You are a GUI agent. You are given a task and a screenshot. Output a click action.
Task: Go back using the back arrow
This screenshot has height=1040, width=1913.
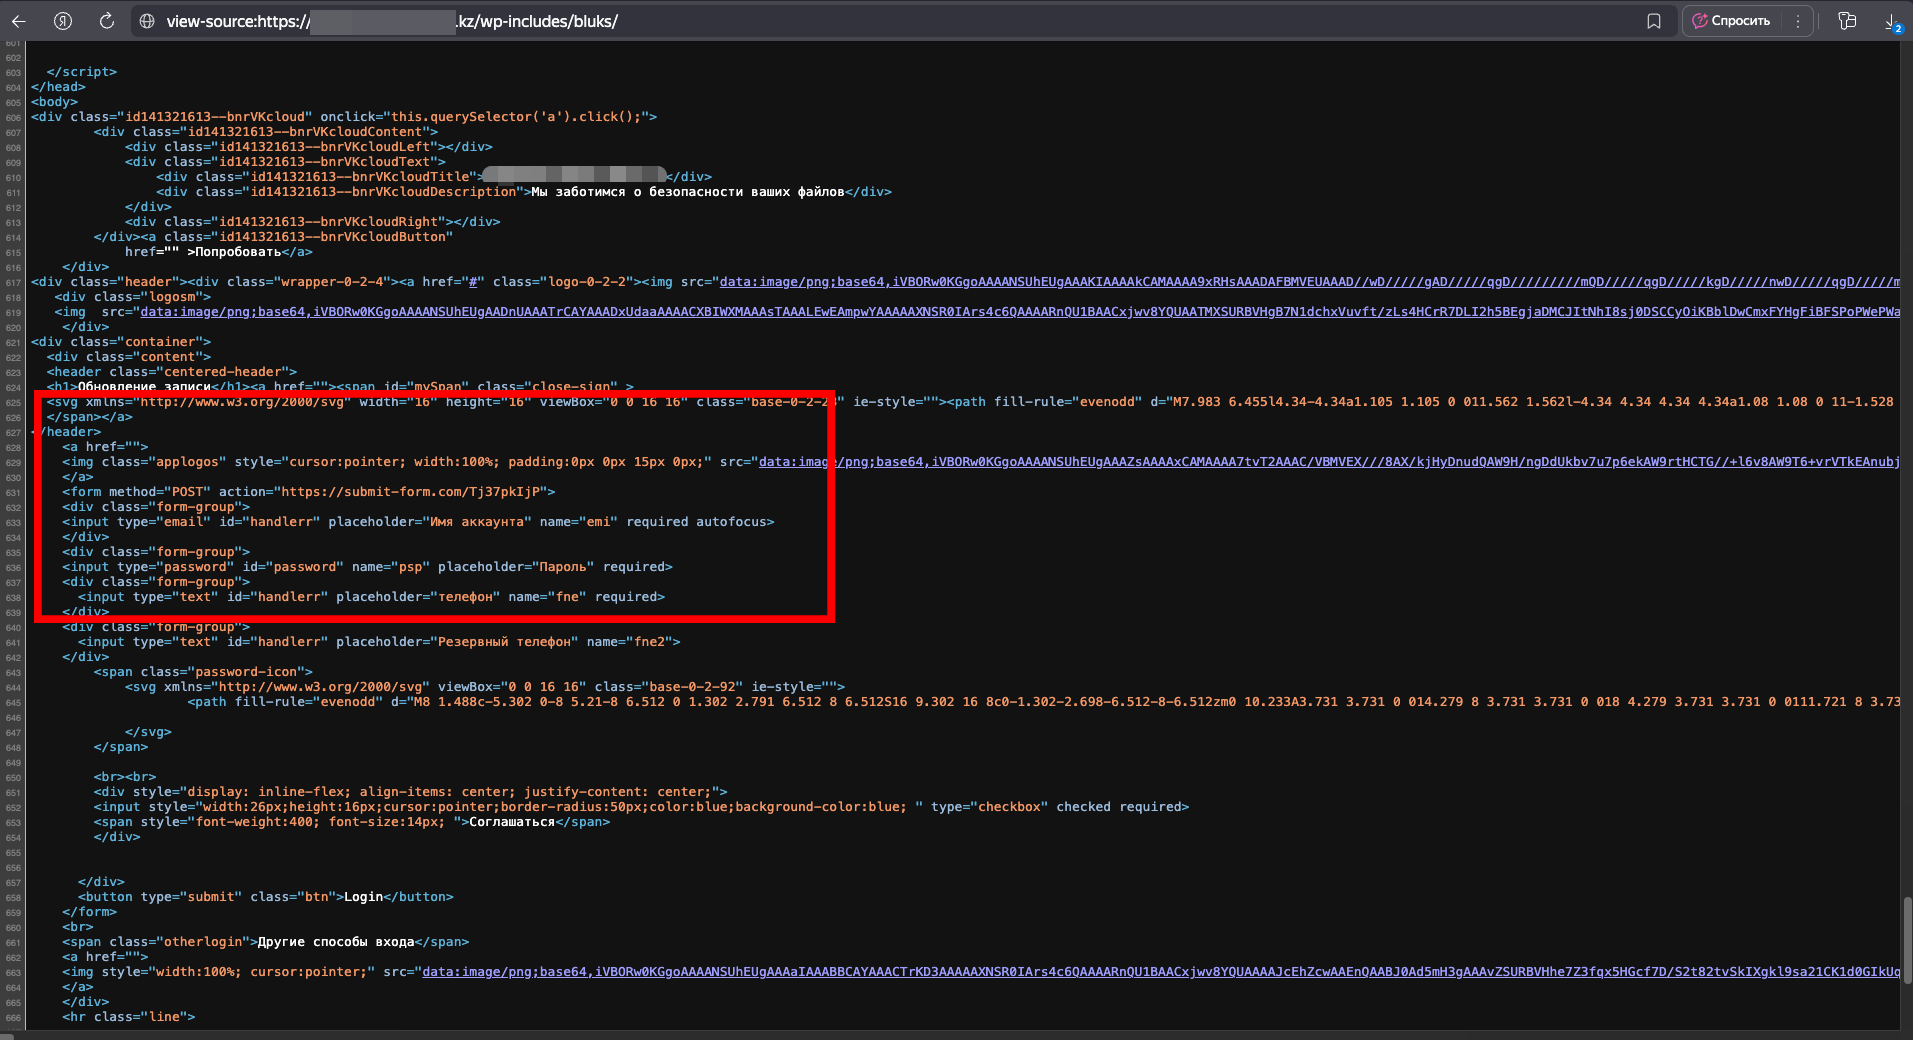[x=19, y=21]
